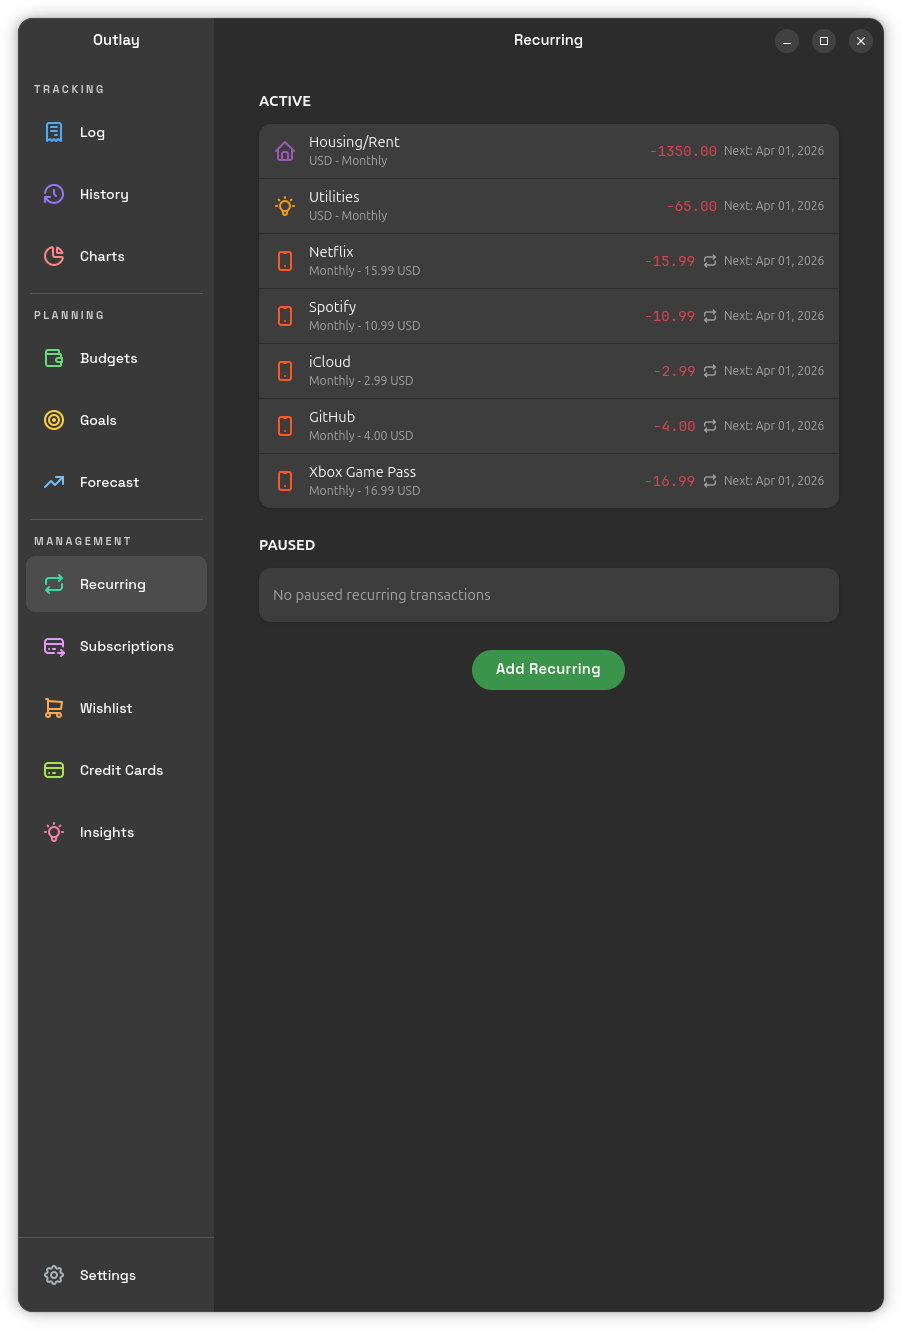The image size is (902, 1330).
Task: Click the History clock icon
Action: (x=54, y=194)
